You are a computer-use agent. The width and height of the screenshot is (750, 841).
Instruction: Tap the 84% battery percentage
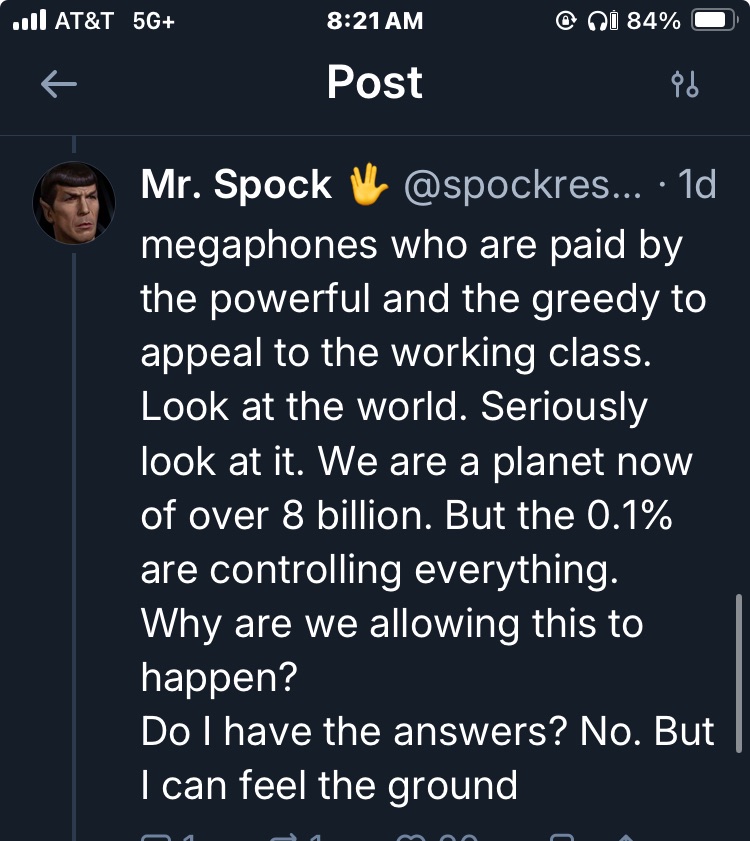click(653, 21)
